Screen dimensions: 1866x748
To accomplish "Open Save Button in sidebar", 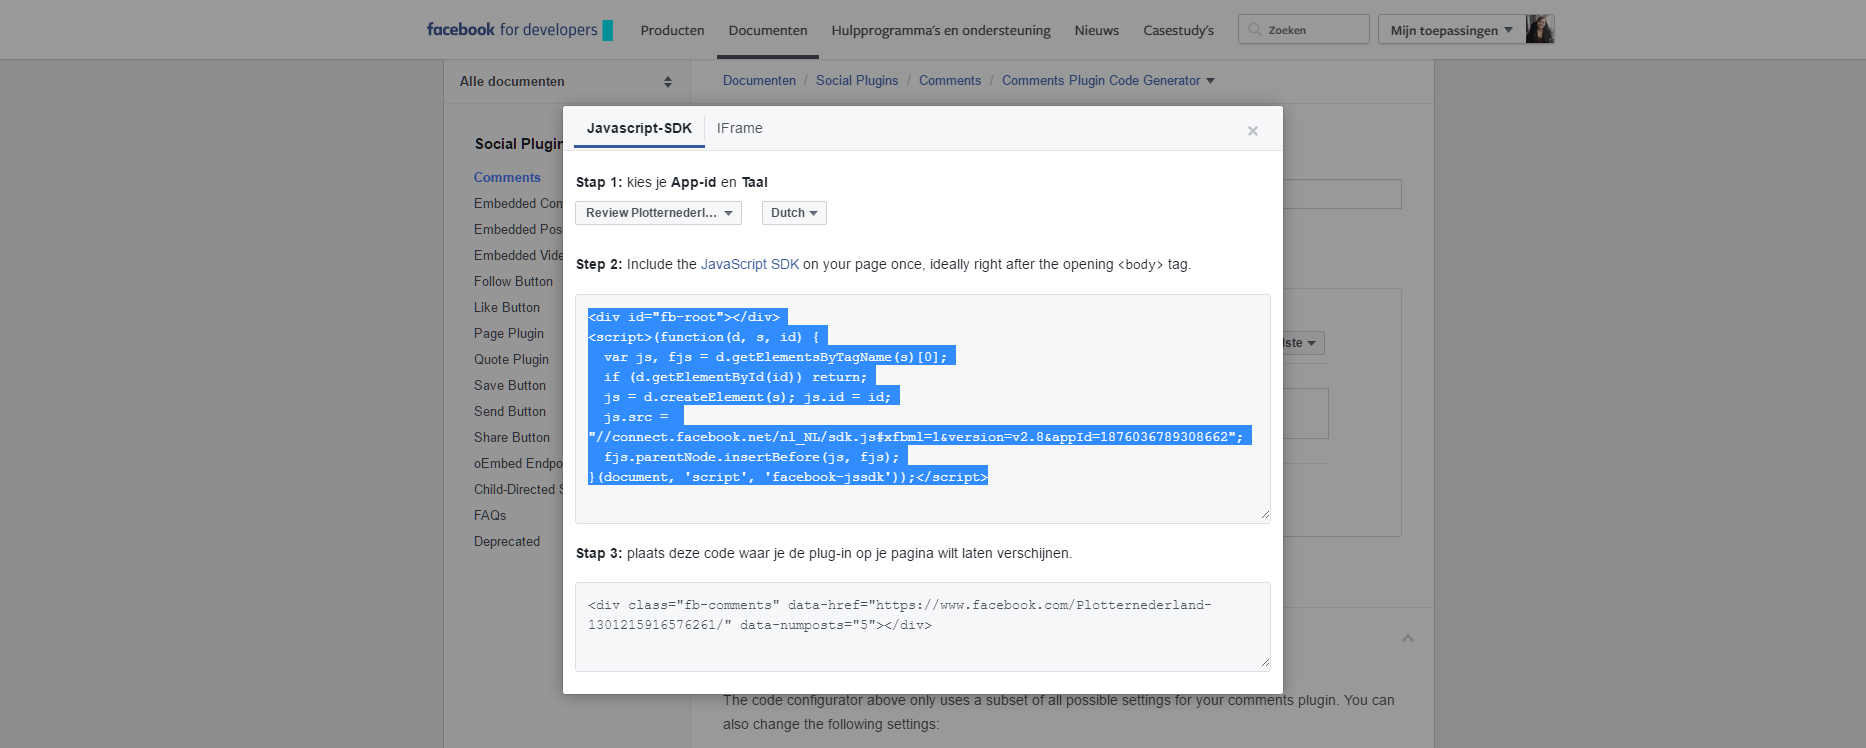I will (x=510, y=385).
